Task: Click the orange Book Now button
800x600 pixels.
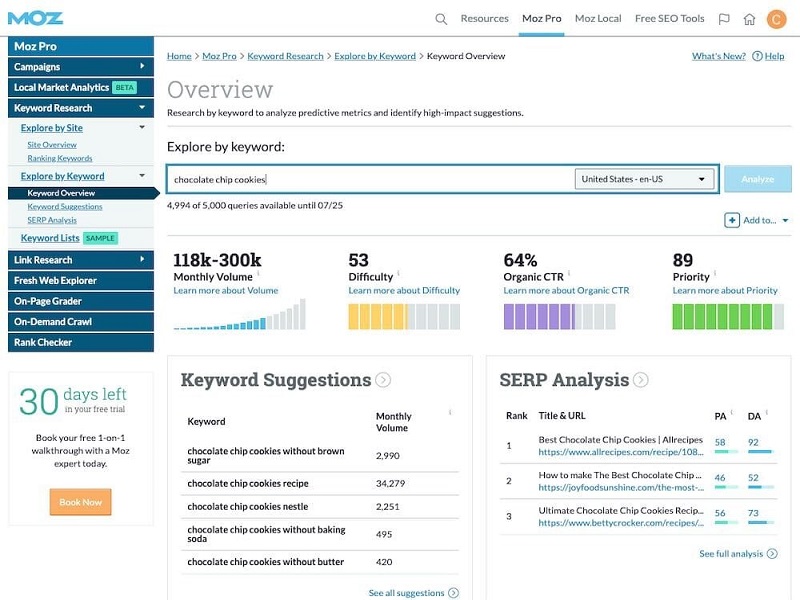Action: [81, 502]
